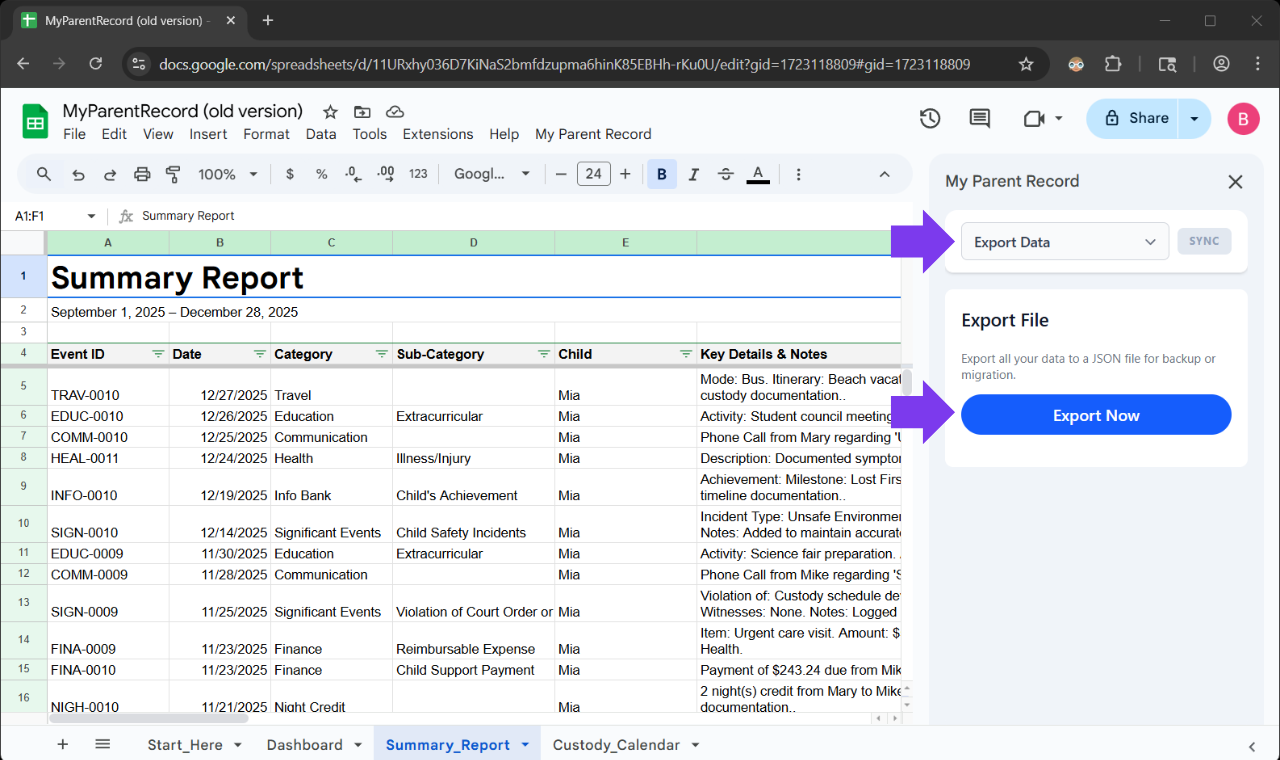
Task: Open the Sheets home icon
Action: (x=35, y=122)
